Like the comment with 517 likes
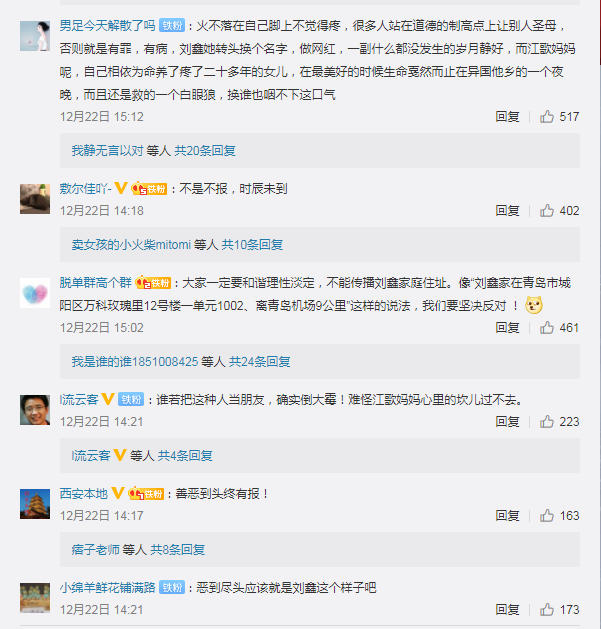Screen dimensions: 601x629 (x=546, y=117)
